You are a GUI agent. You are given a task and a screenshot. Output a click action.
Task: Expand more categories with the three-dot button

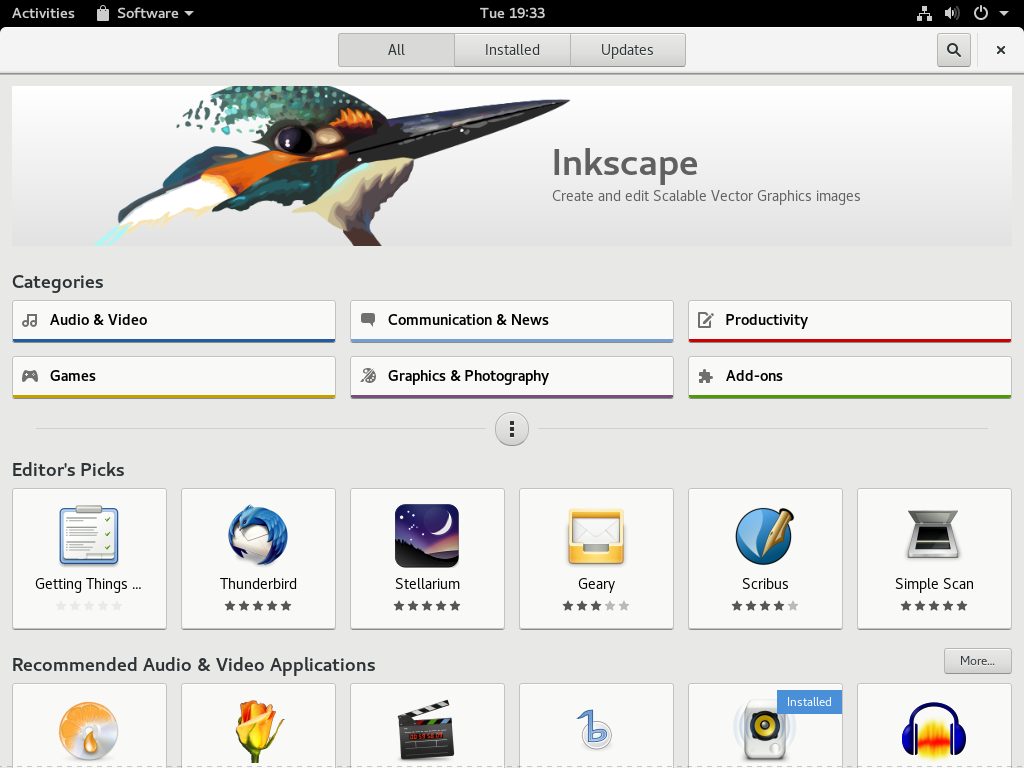511,429
